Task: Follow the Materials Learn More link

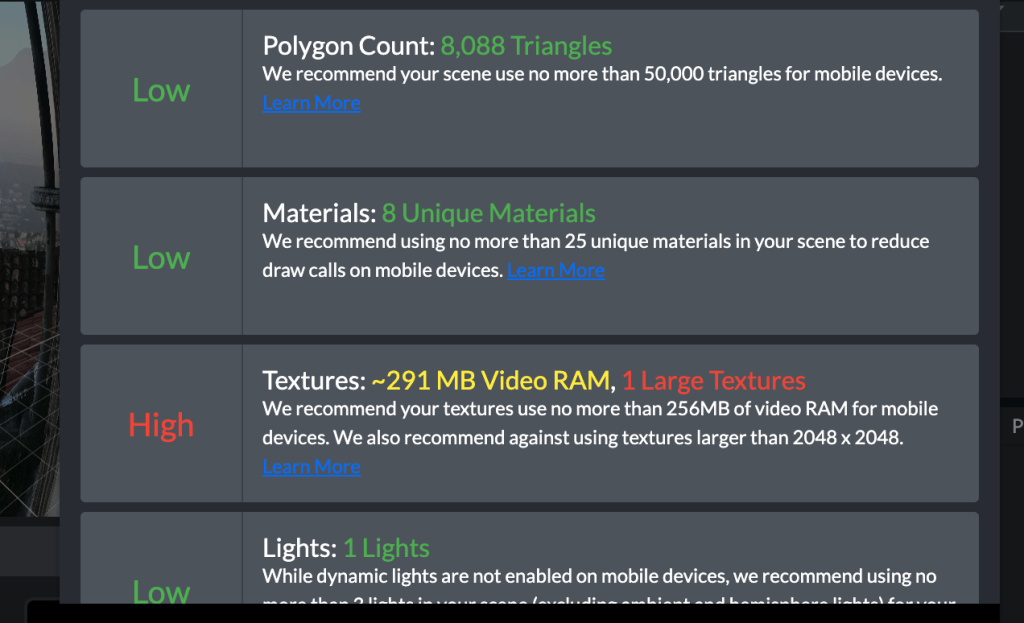Action: tap(555, 270)
